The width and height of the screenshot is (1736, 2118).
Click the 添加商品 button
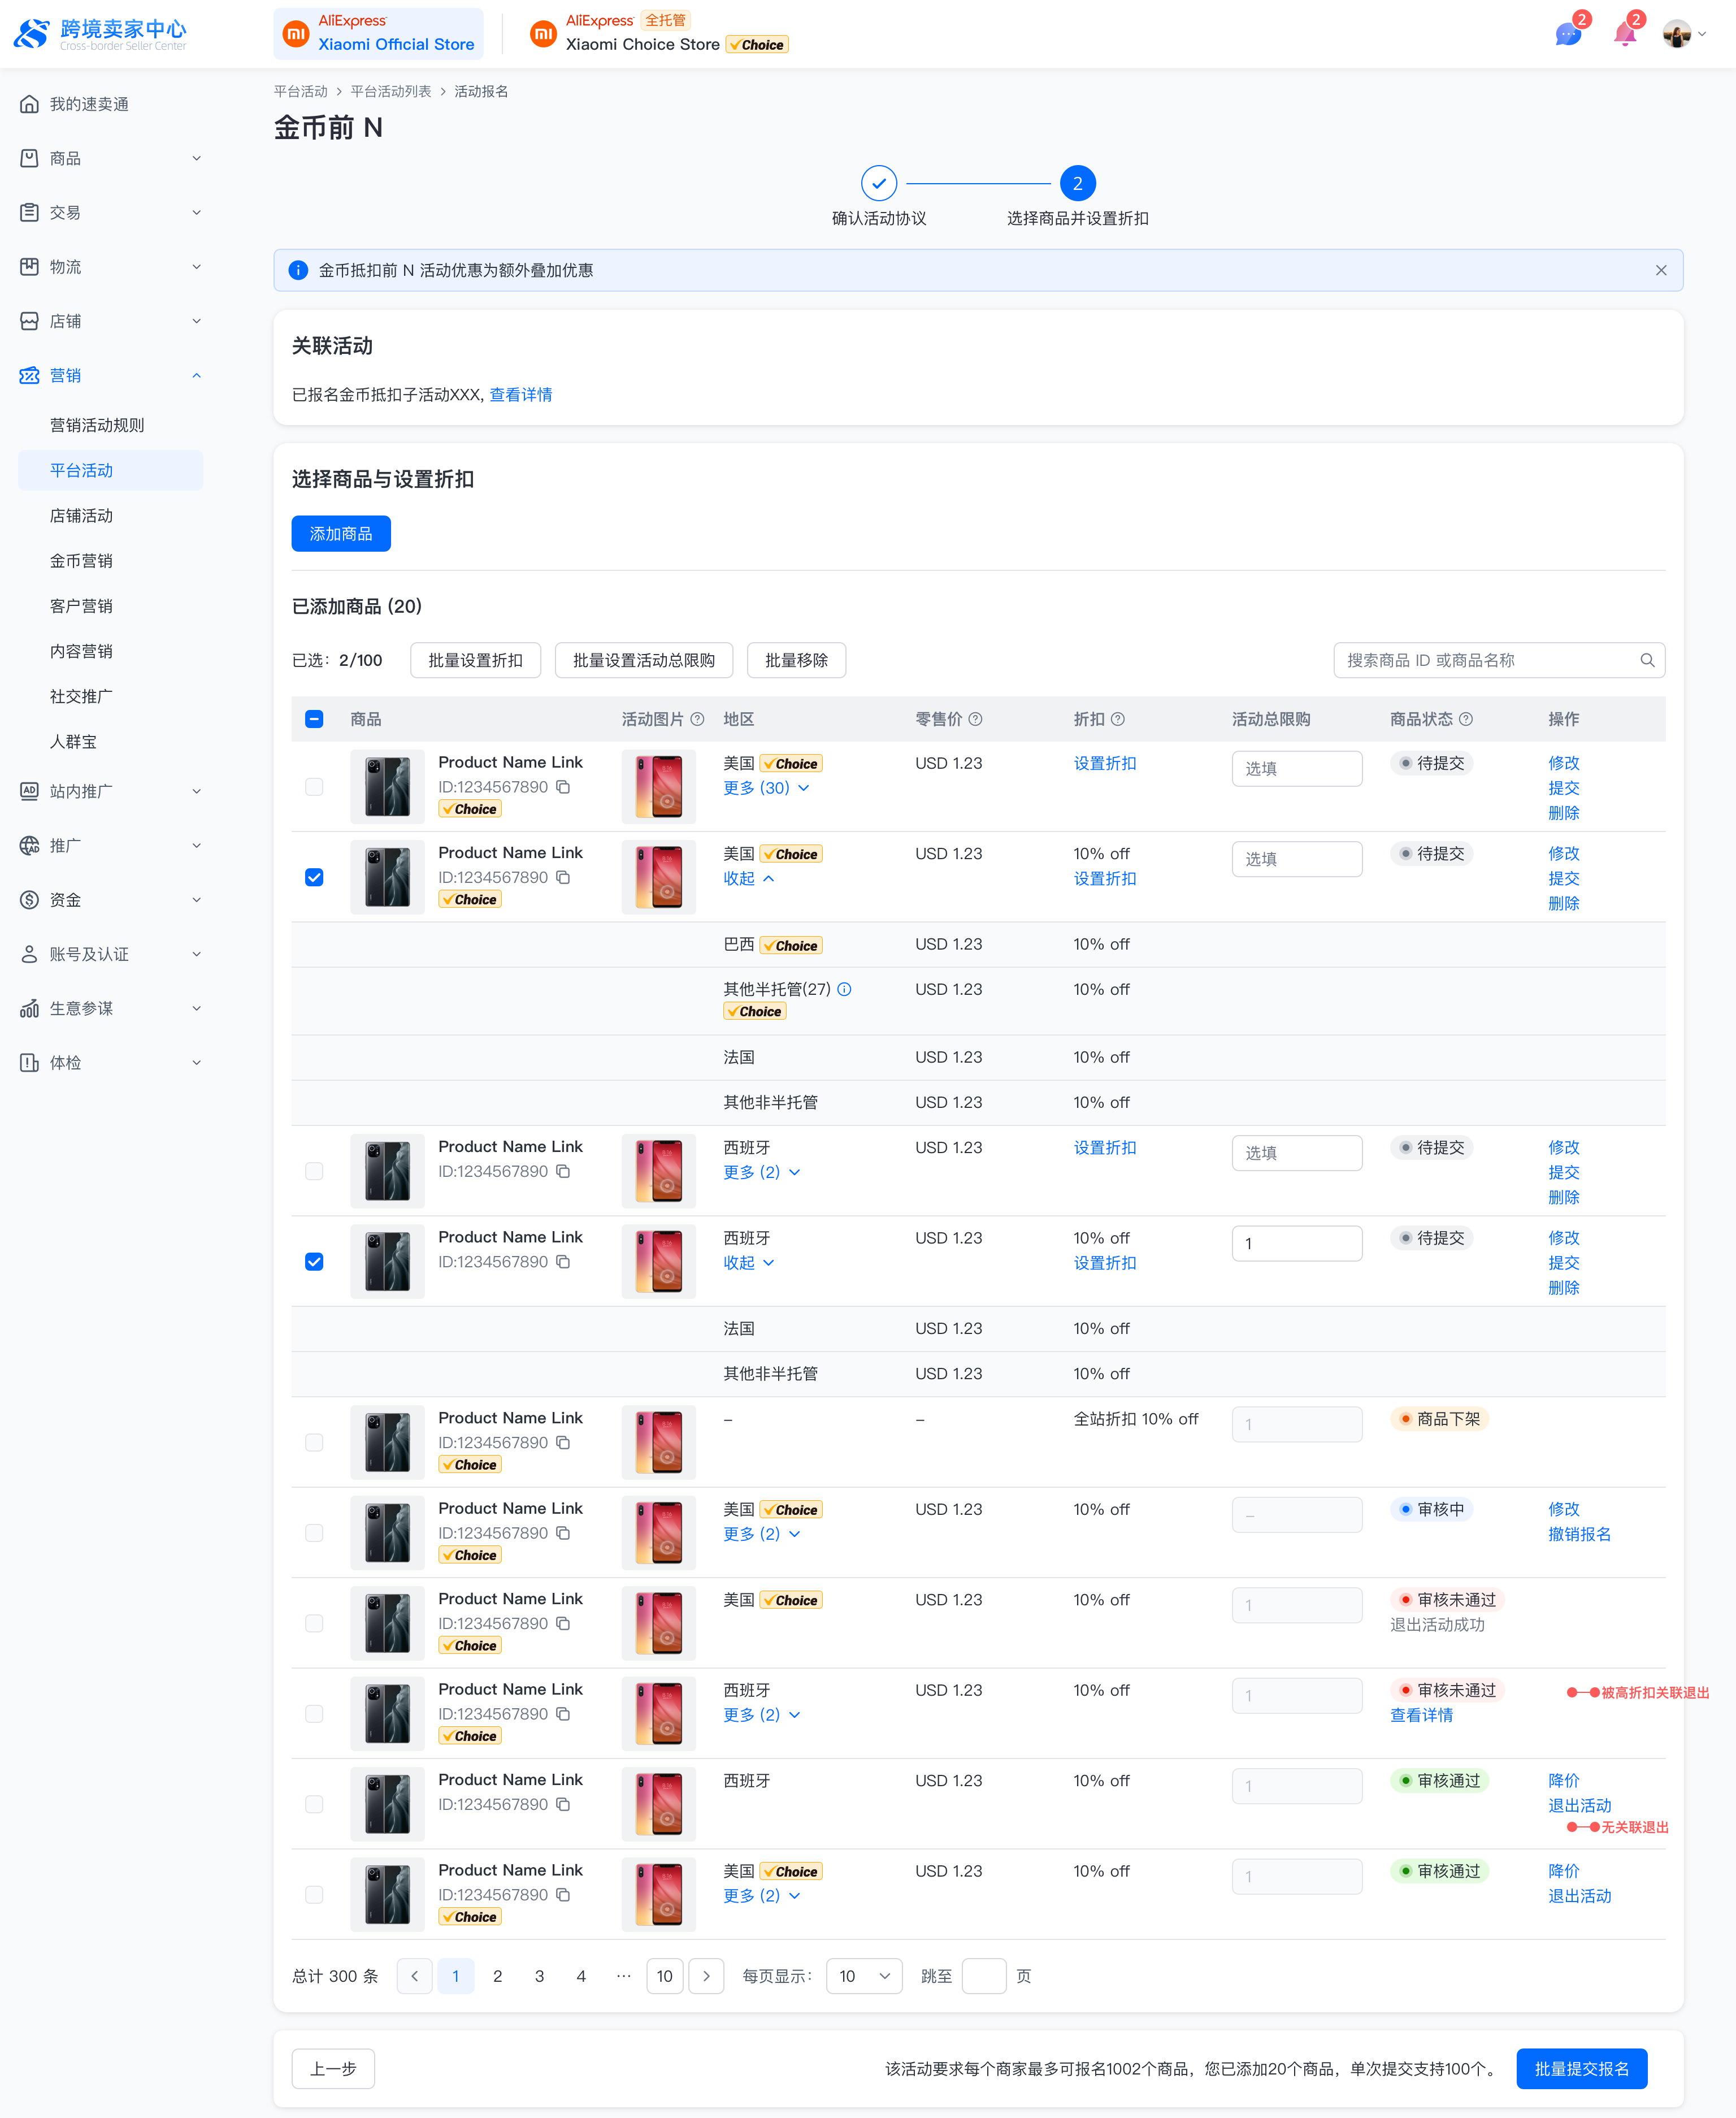tap(340, 533)
